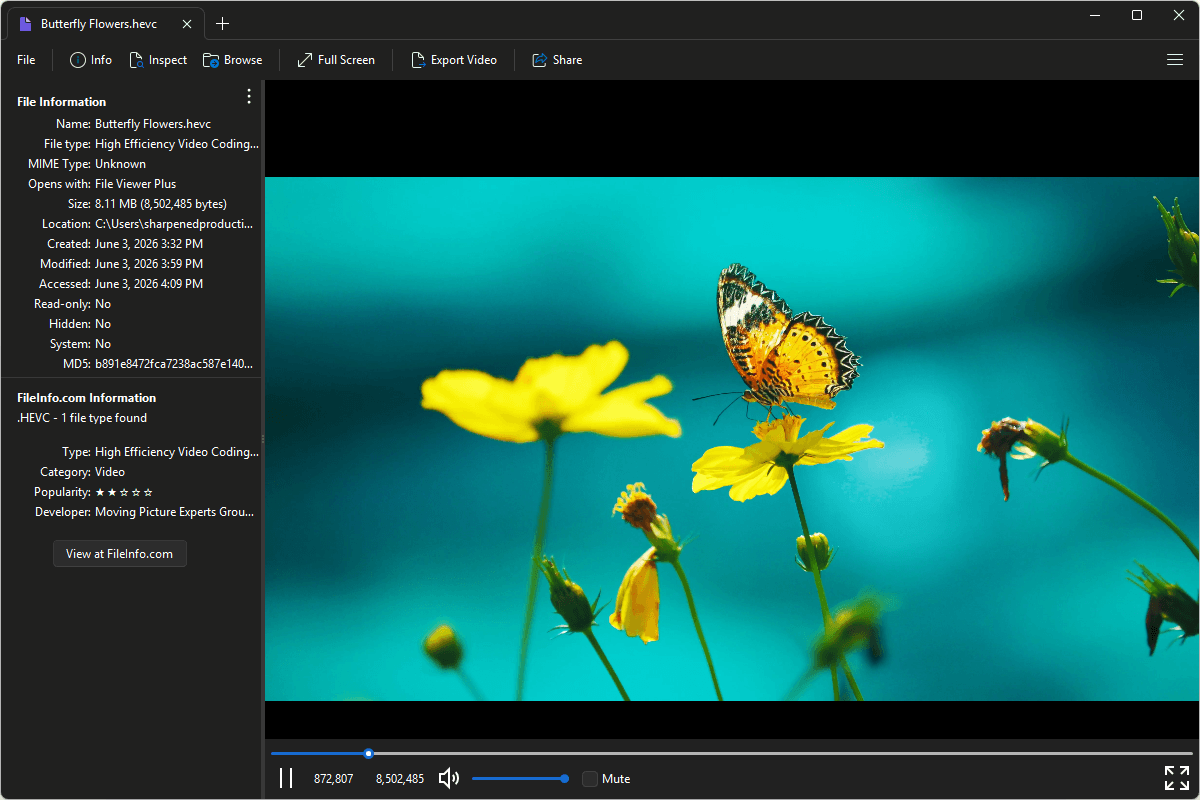
Task: Open the File menu
Action: 26,60
